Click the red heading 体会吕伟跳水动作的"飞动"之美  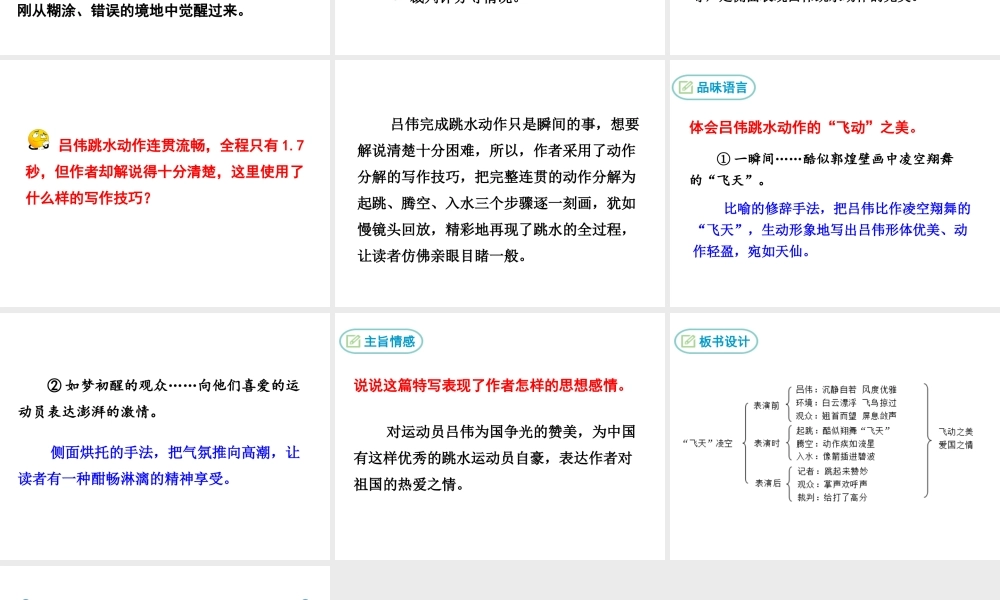804,128
